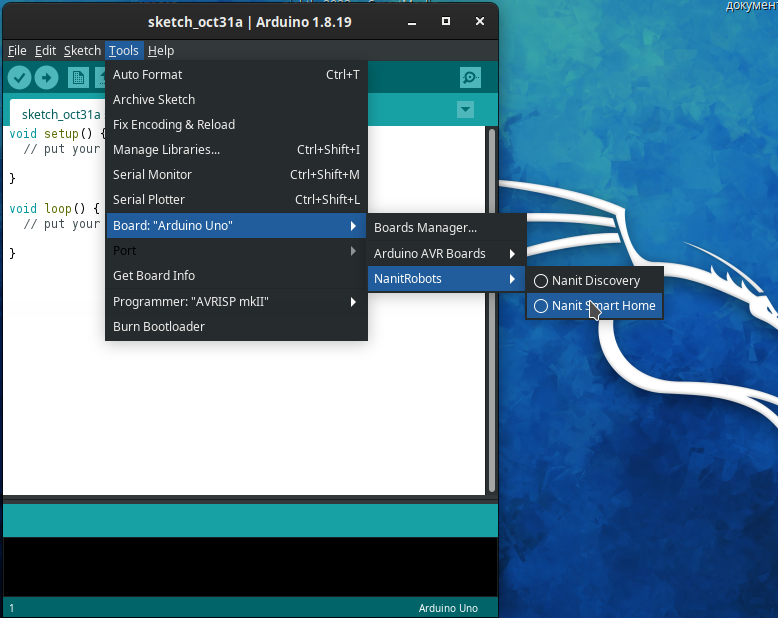Expand the NanitRobots submenu arrow

[512, 279]
